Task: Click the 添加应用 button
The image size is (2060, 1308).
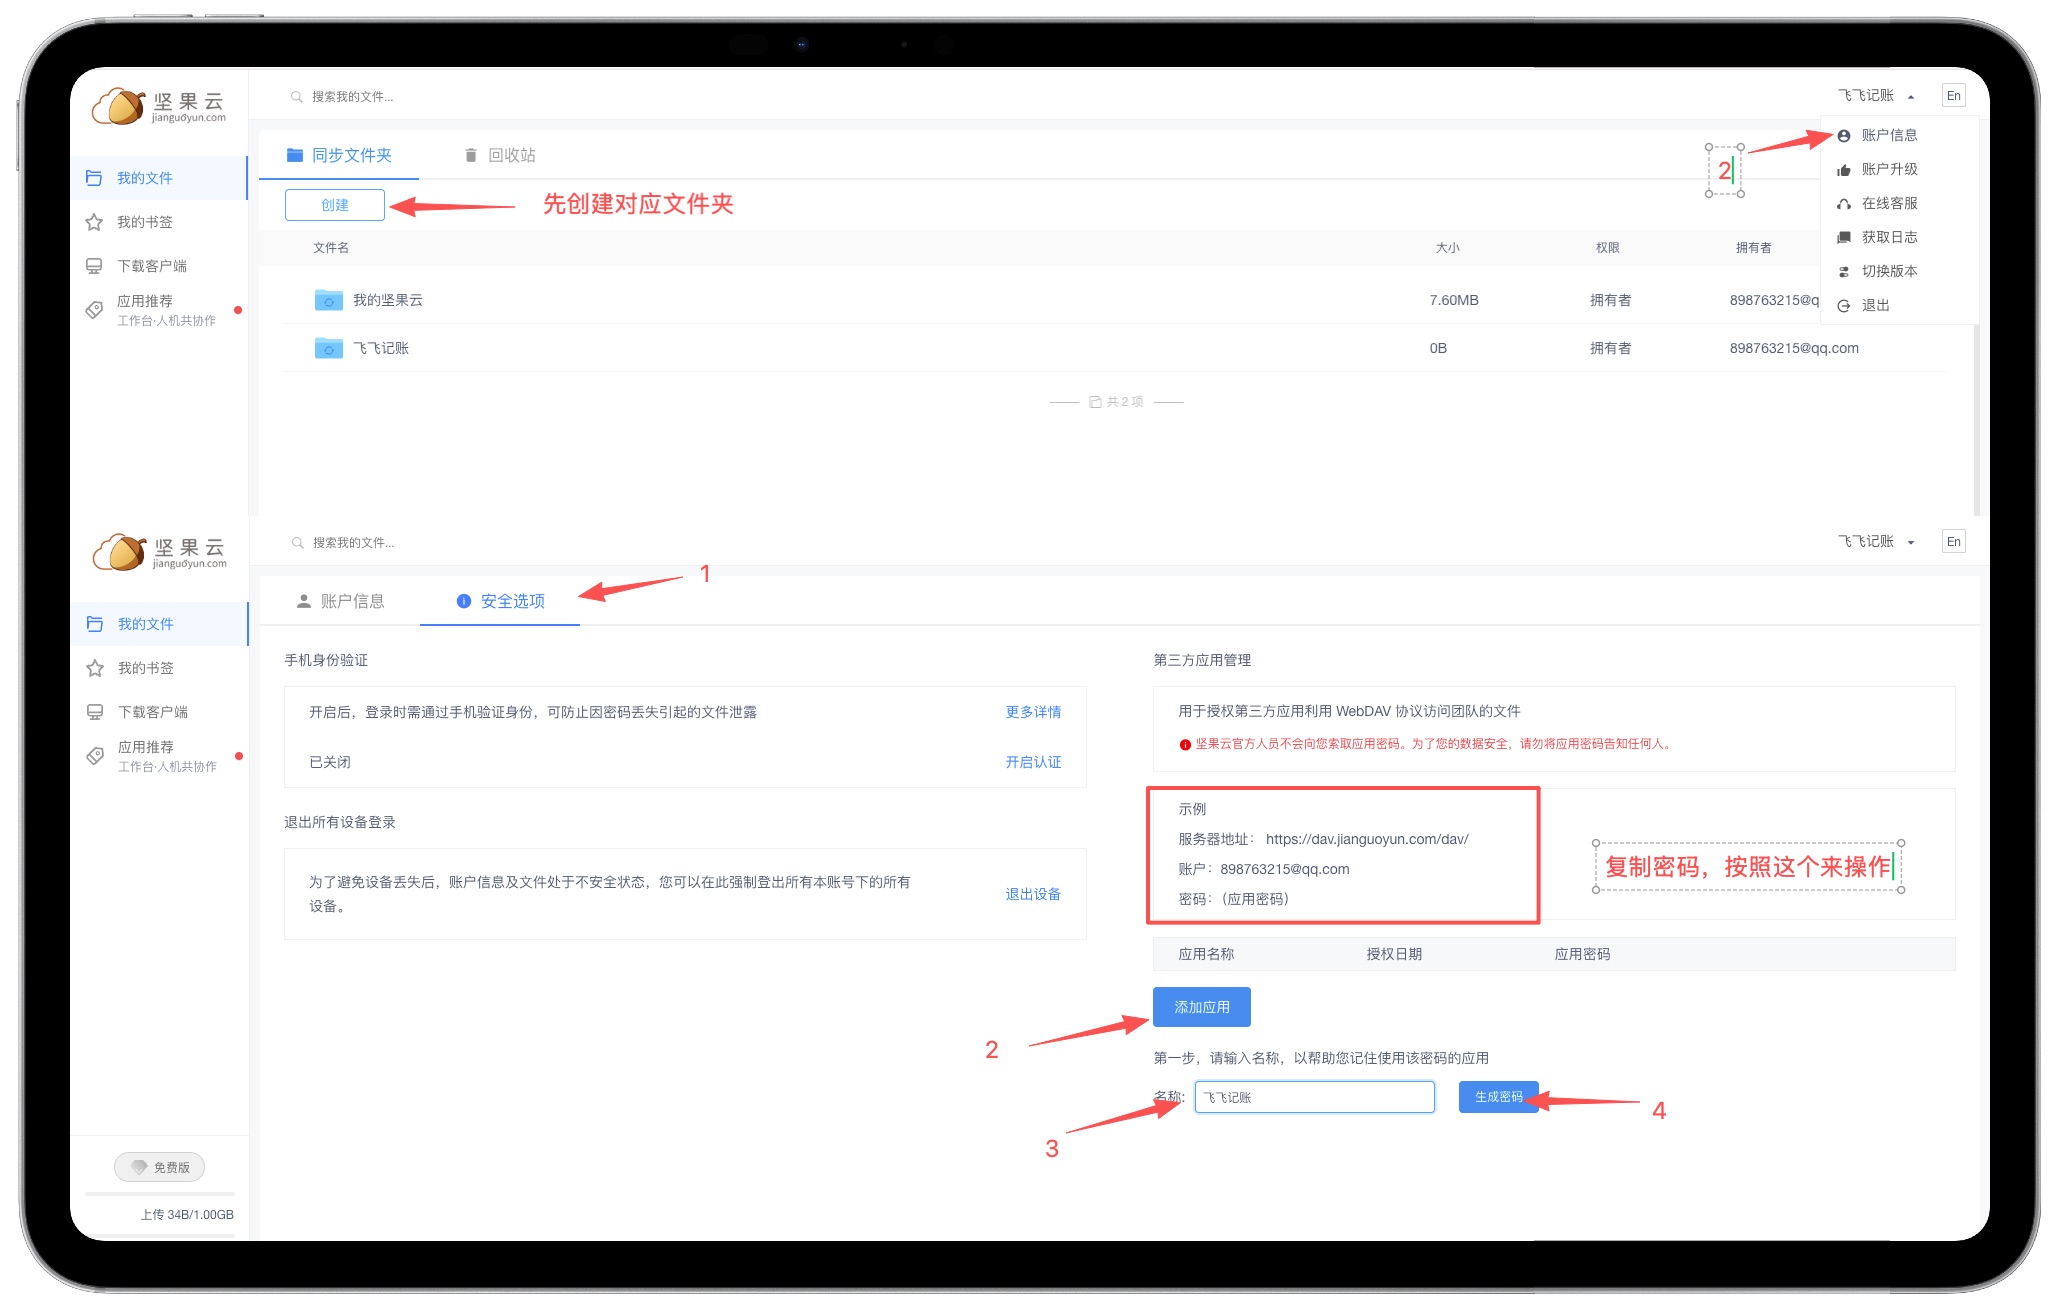Action: [x=1202, y=1007]
